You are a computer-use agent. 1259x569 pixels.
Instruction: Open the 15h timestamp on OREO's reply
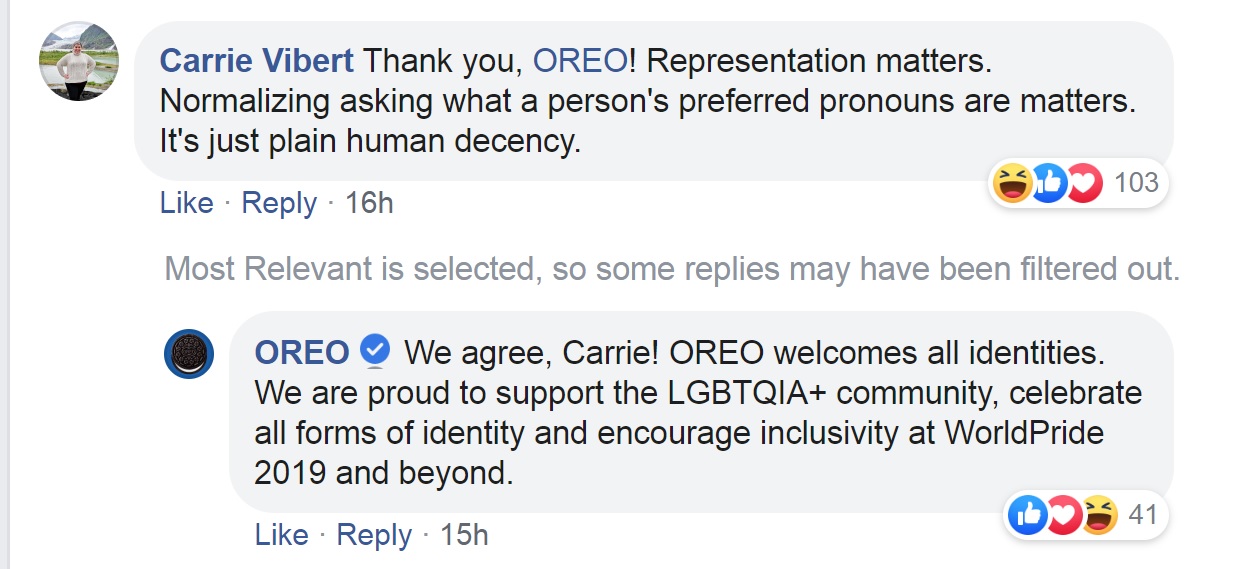click(464, 535)
